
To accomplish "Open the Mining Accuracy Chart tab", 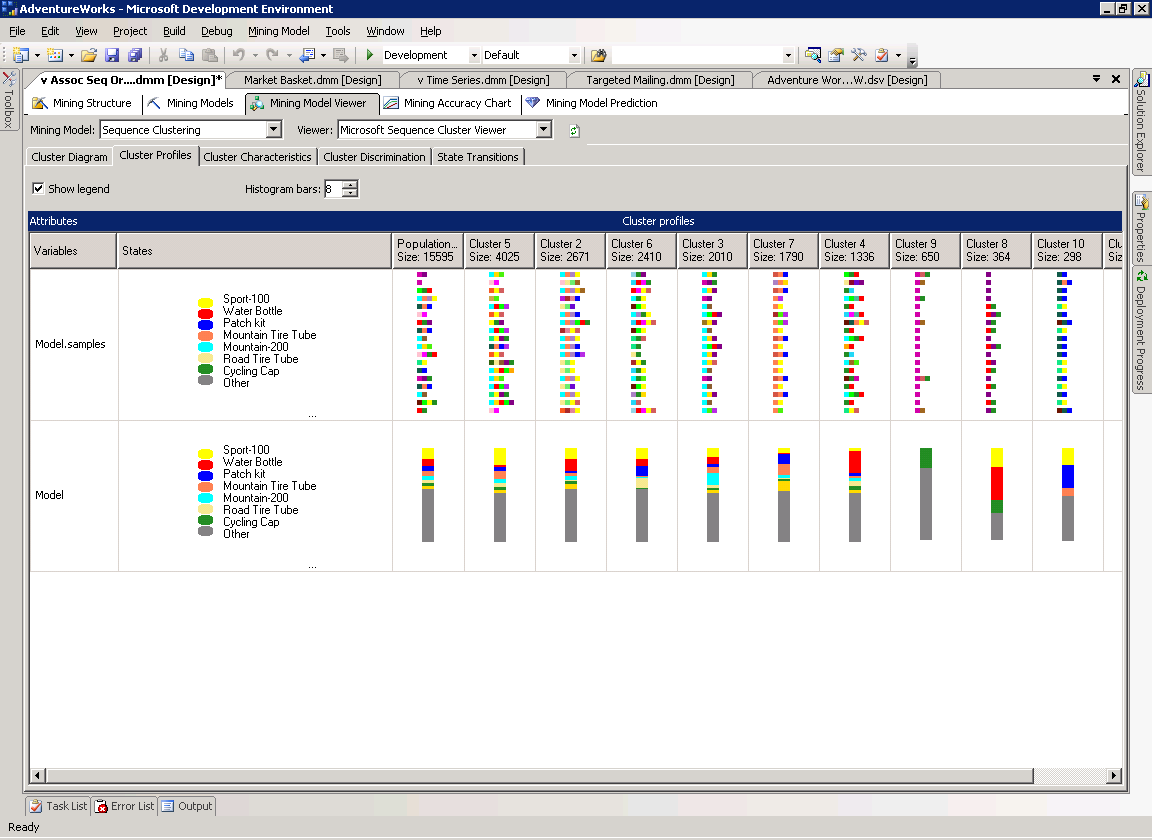I will coord(448,104).
